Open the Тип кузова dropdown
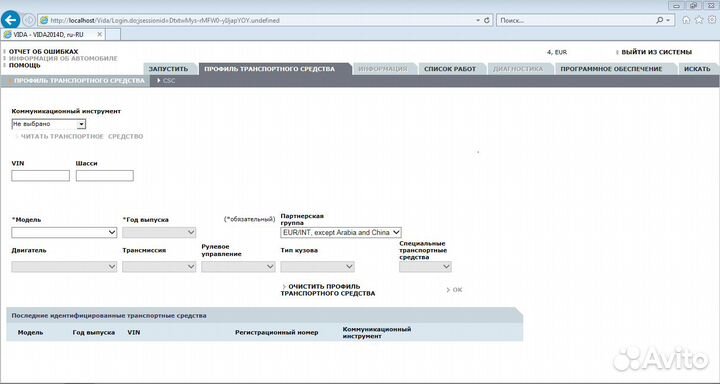Screen dimensions: 720x384 [x=317, y=267]
